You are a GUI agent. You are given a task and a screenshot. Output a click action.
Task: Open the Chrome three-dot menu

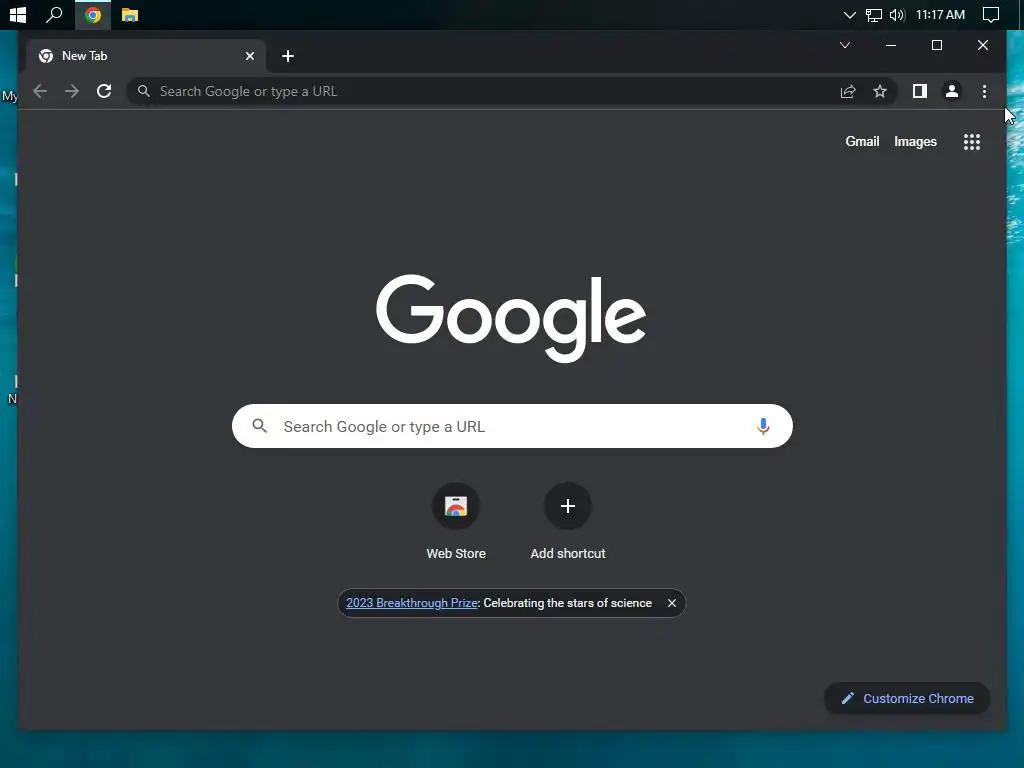984,91
